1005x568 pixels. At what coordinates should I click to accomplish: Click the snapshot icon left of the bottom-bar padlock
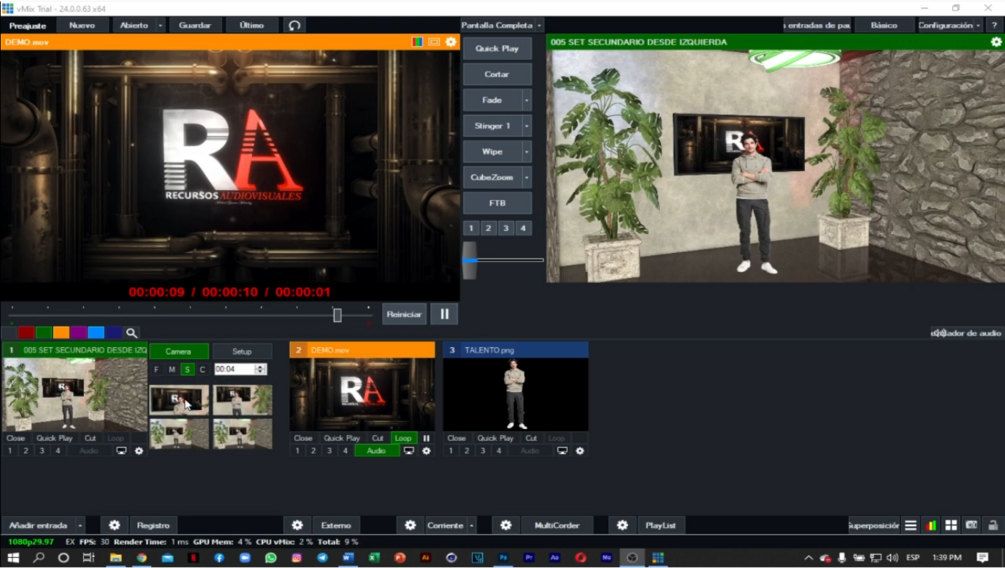pos(972,525)
